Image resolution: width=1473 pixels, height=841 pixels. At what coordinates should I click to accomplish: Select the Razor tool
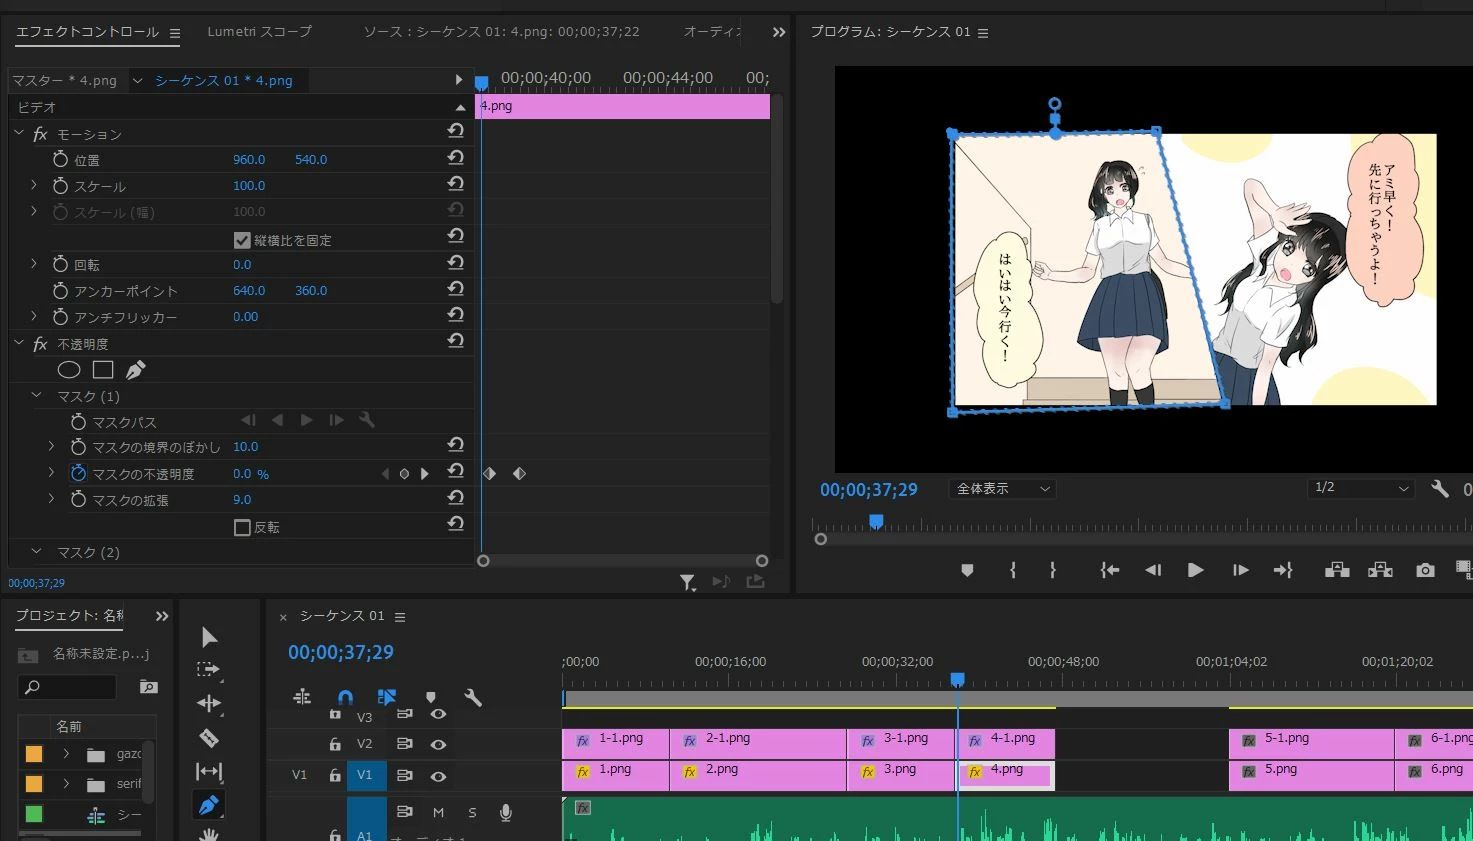(x=209, y=738)
